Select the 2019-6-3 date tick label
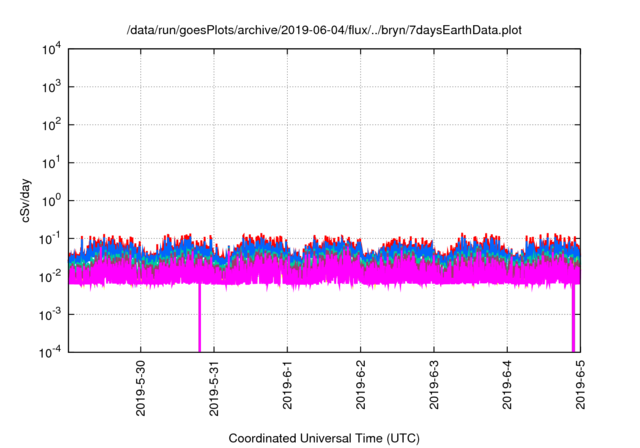The height and width of the screenshot is (448, 640). click(x=434, y=385)
